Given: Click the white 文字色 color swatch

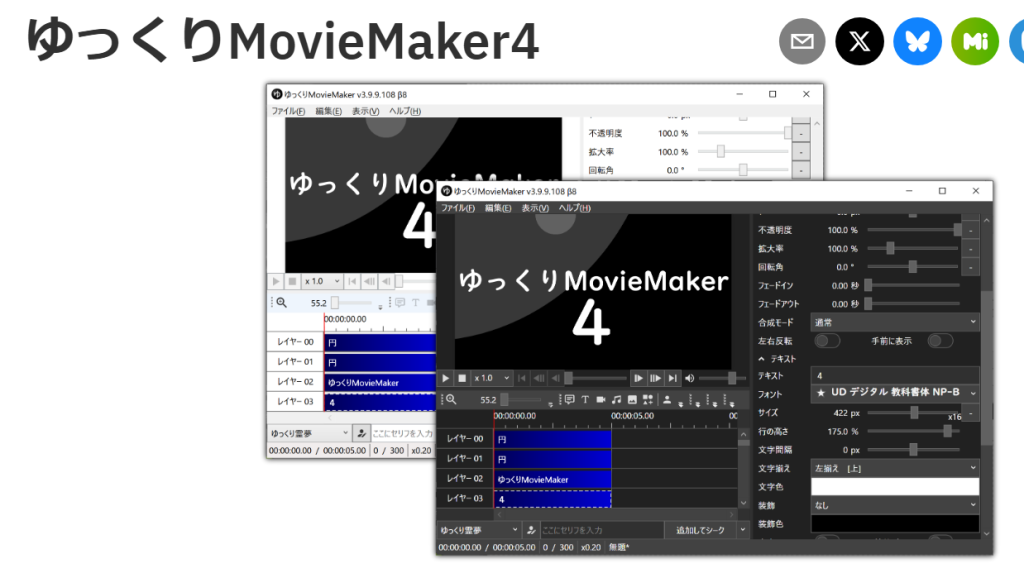Looking at the screenshot, I should point(895,486).
